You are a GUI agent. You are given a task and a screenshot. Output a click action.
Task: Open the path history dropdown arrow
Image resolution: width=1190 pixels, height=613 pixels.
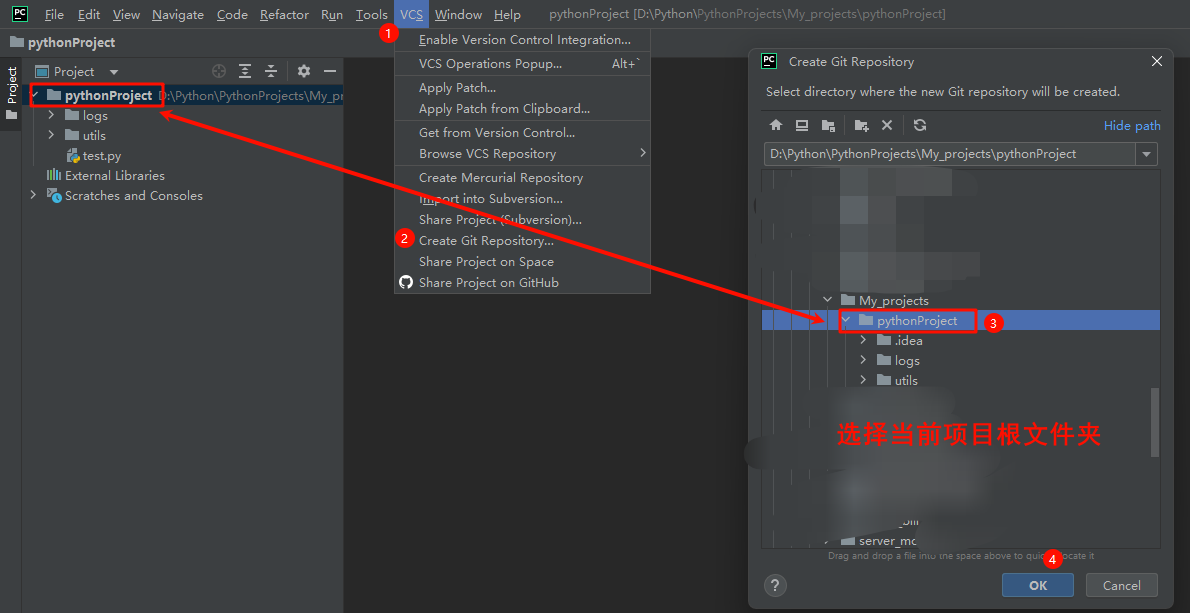[1146, 154]
